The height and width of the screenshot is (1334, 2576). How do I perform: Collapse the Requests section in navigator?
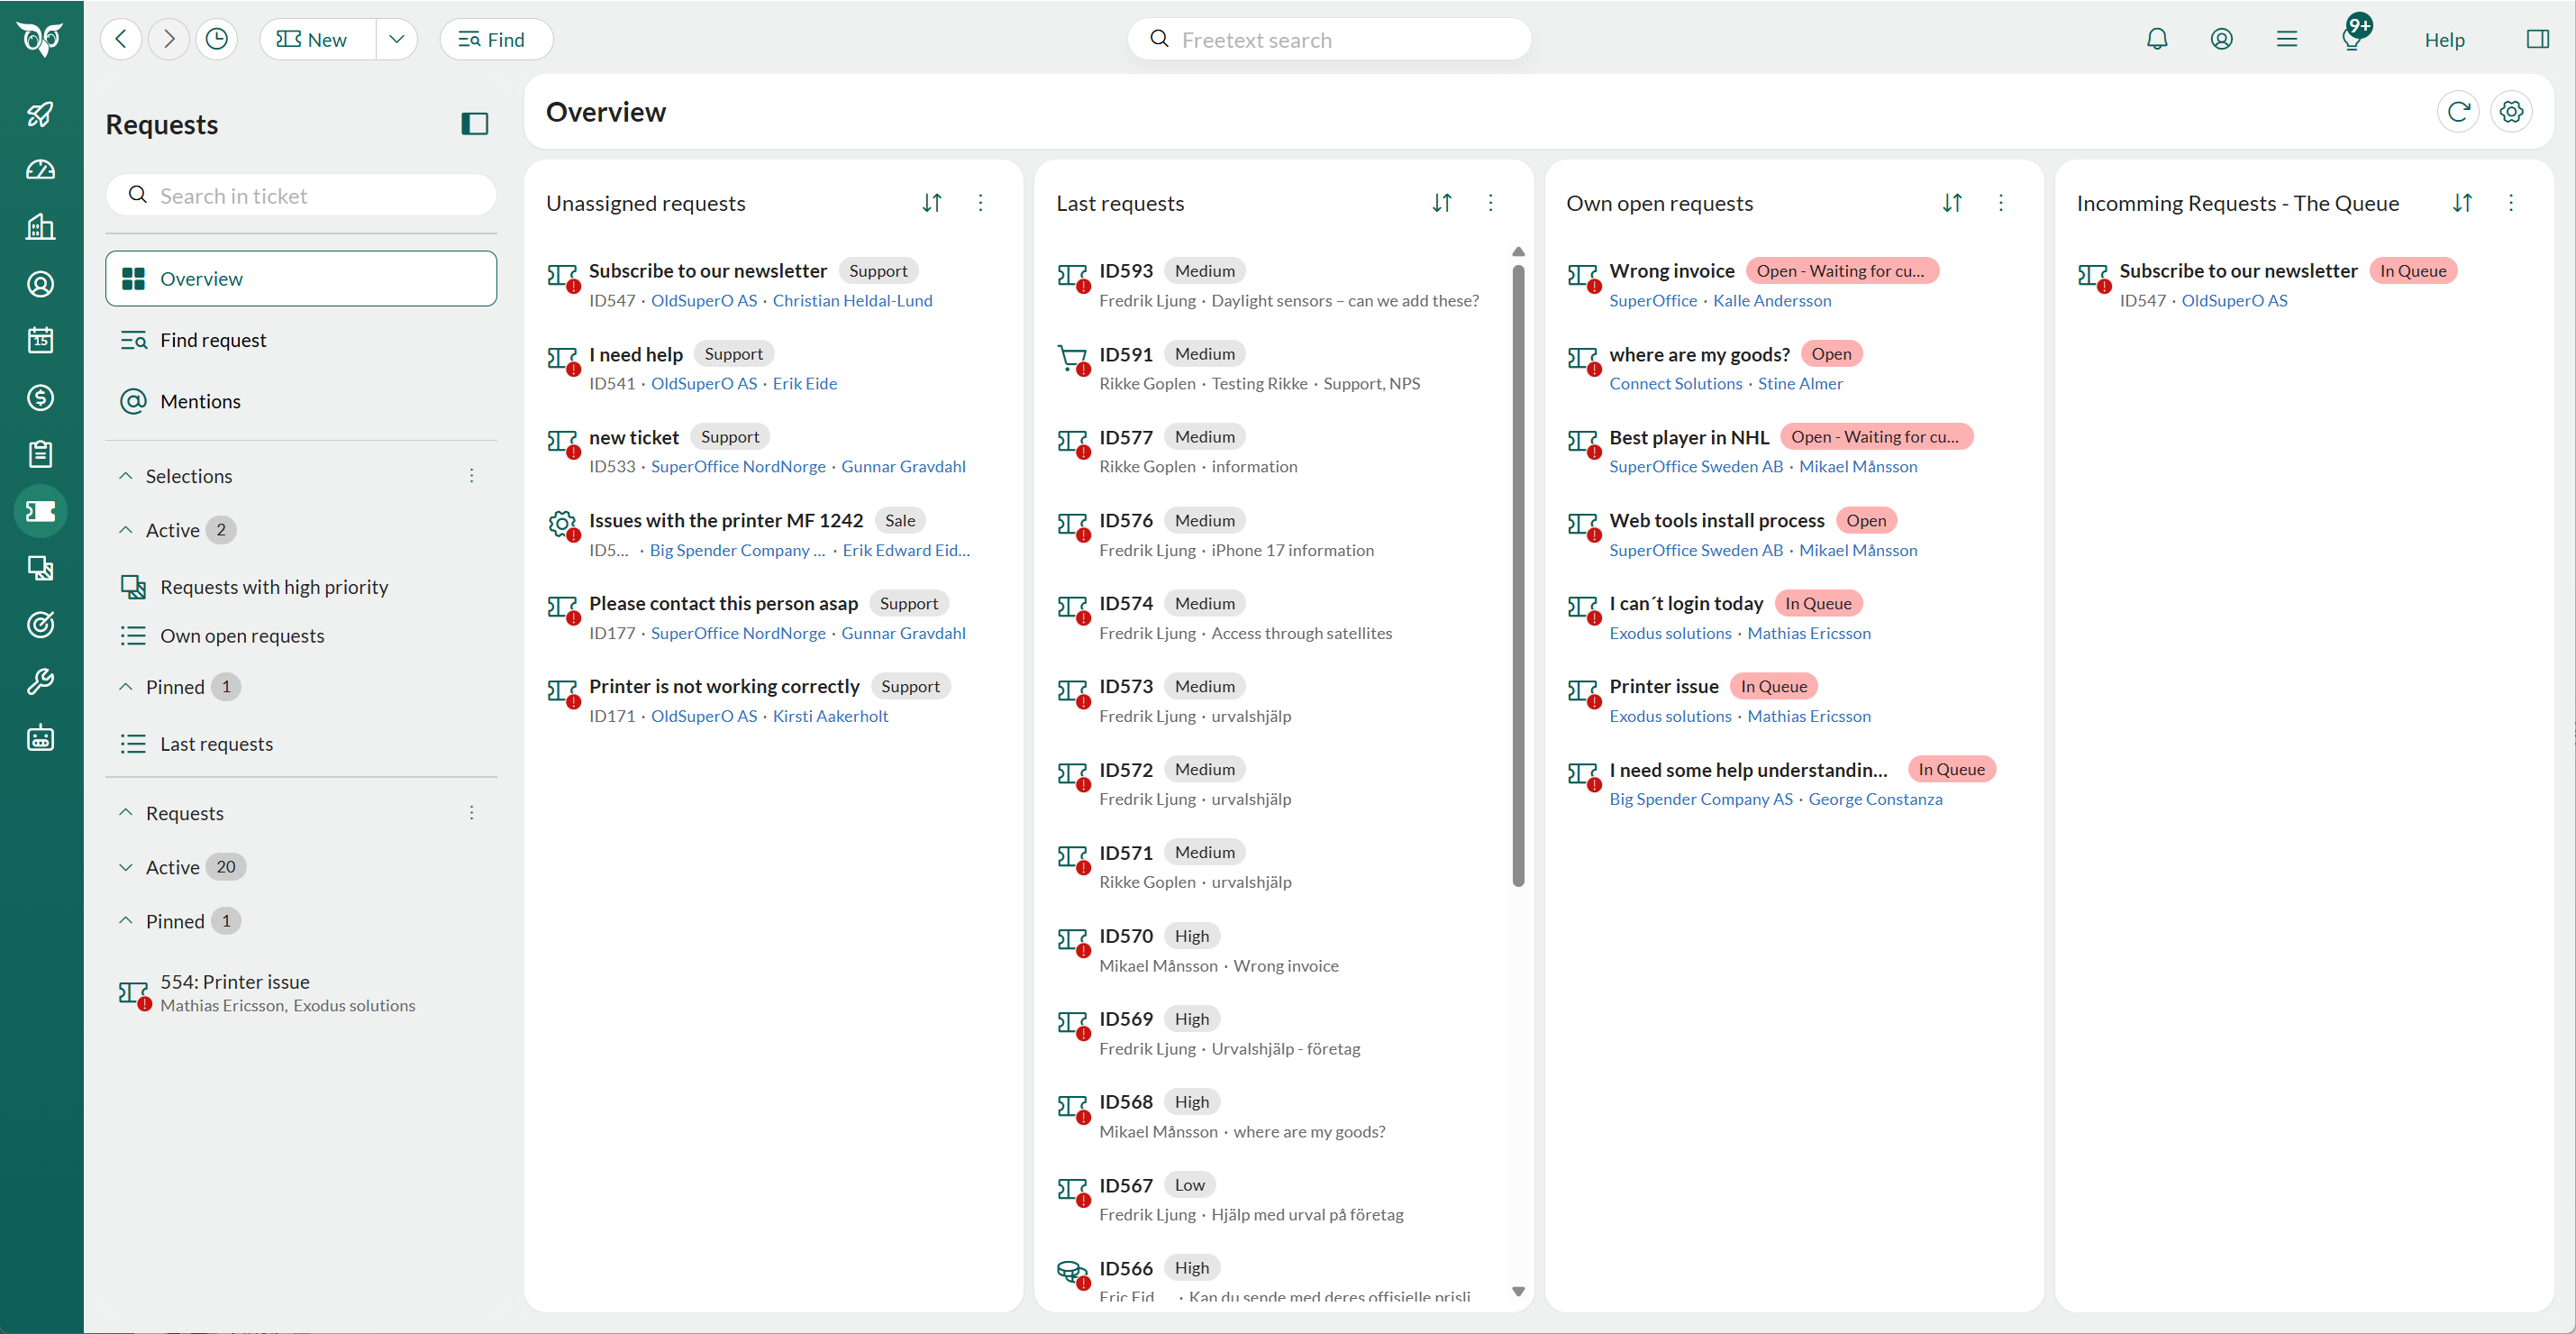125,813
